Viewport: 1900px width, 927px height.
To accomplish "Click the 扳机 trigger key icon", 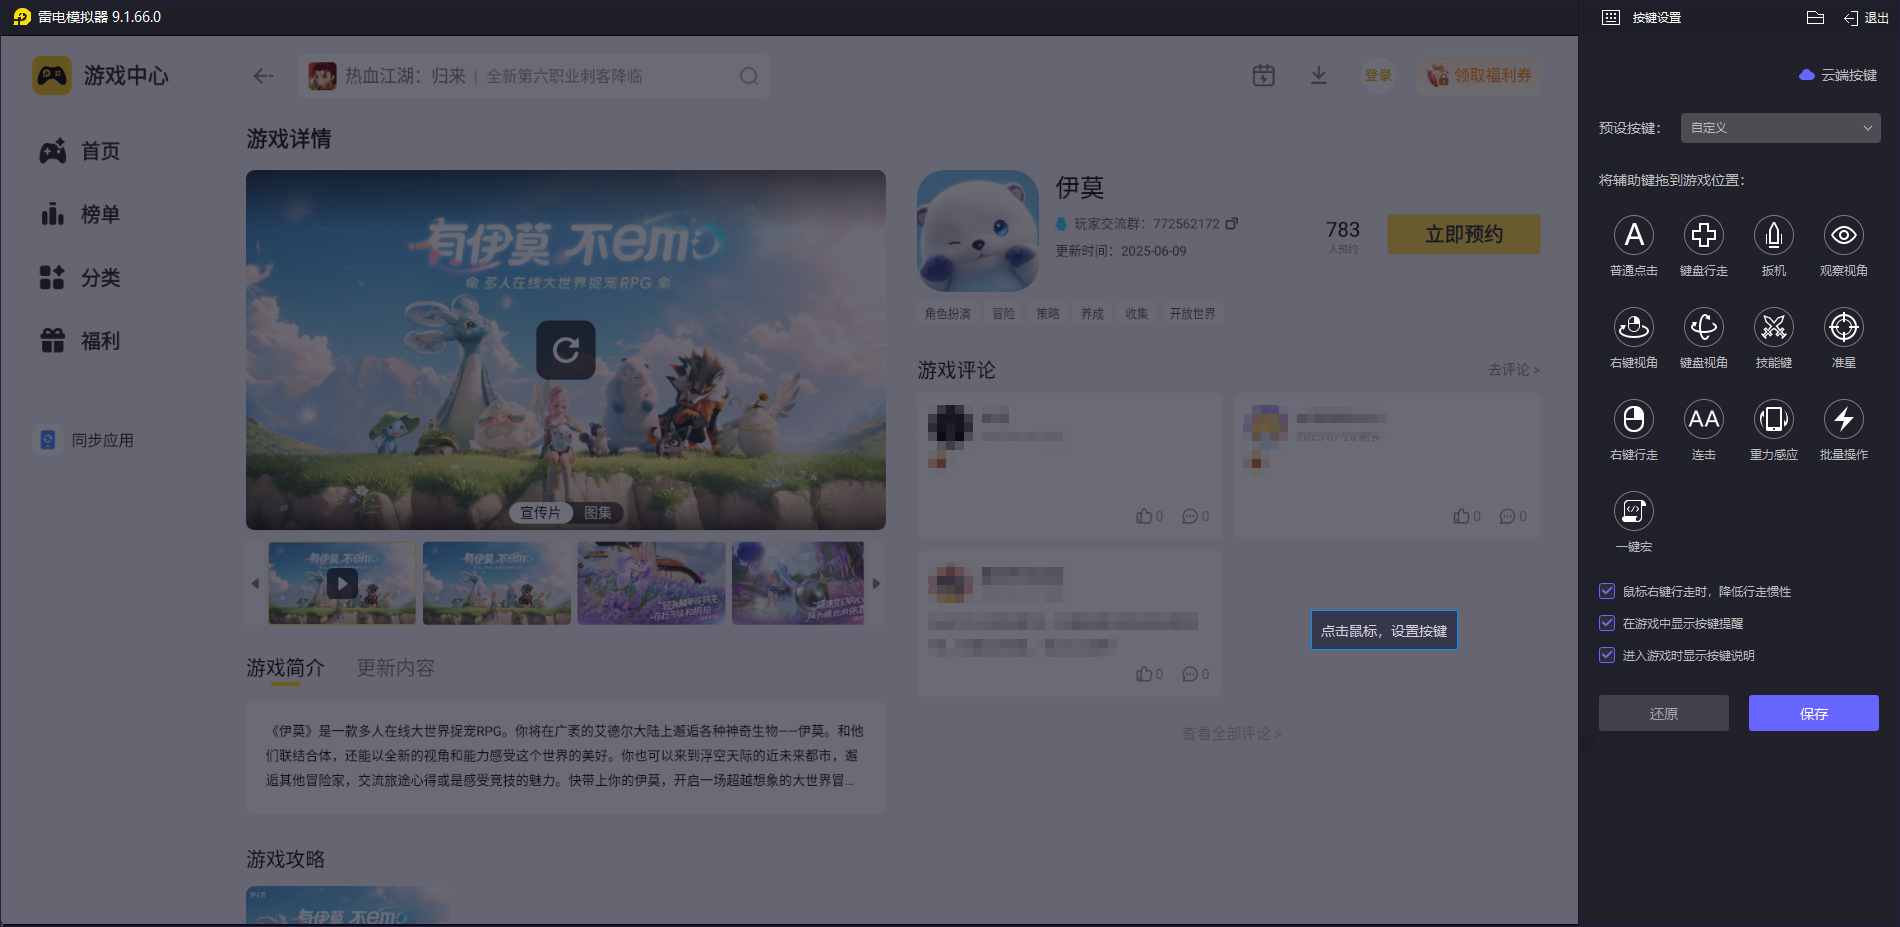I will (x=1773, y=236).
